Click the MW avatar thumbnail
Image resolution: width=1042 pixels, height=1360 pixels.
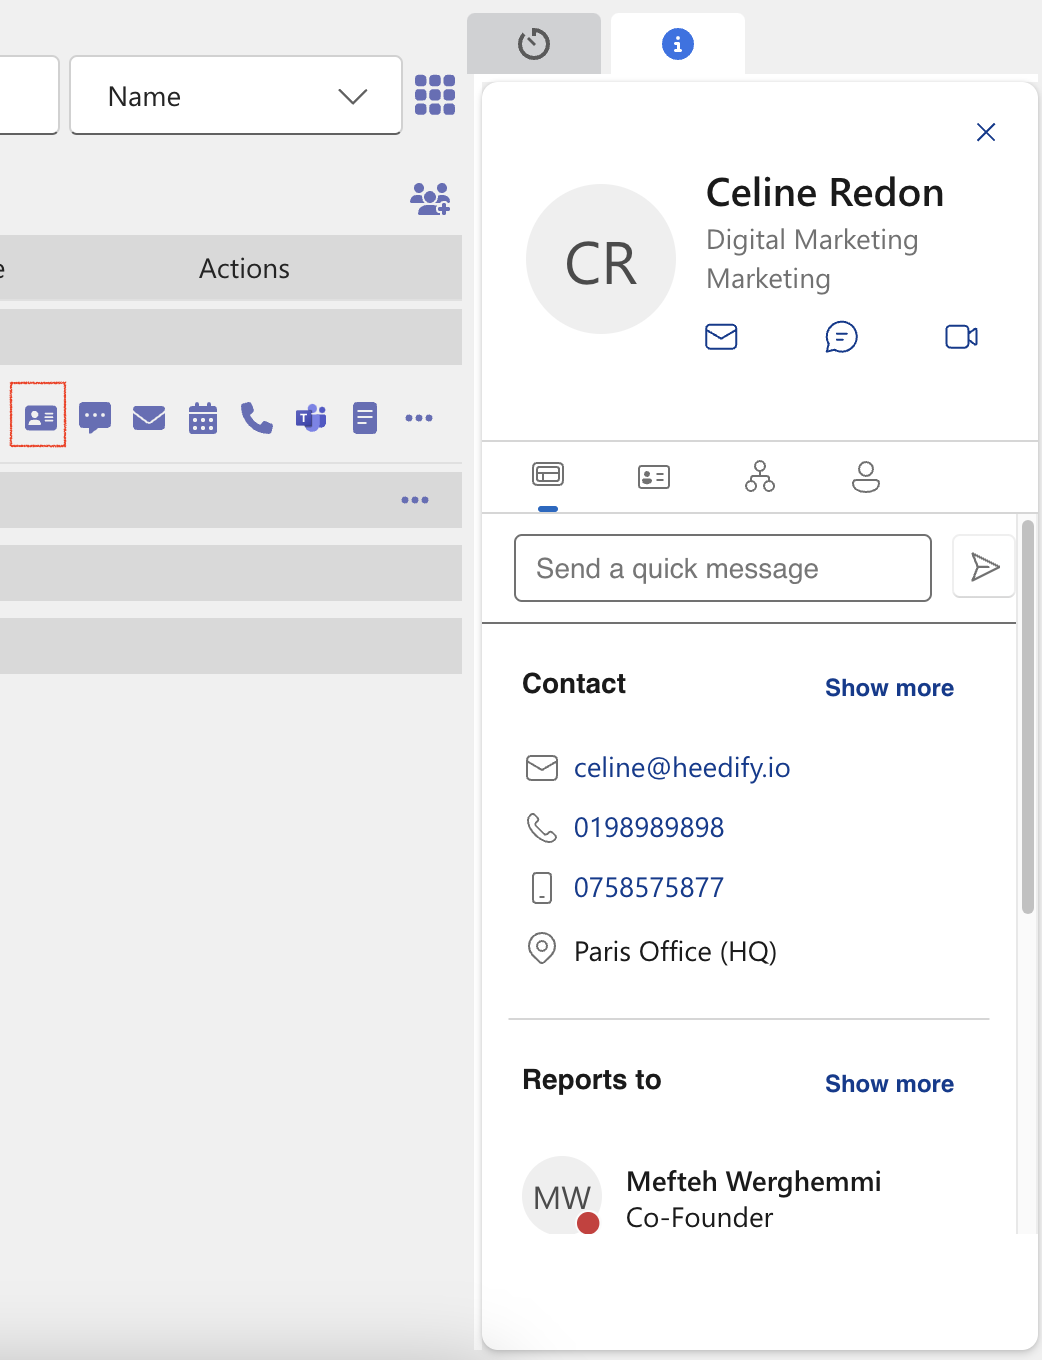[x=562, y=1196]
